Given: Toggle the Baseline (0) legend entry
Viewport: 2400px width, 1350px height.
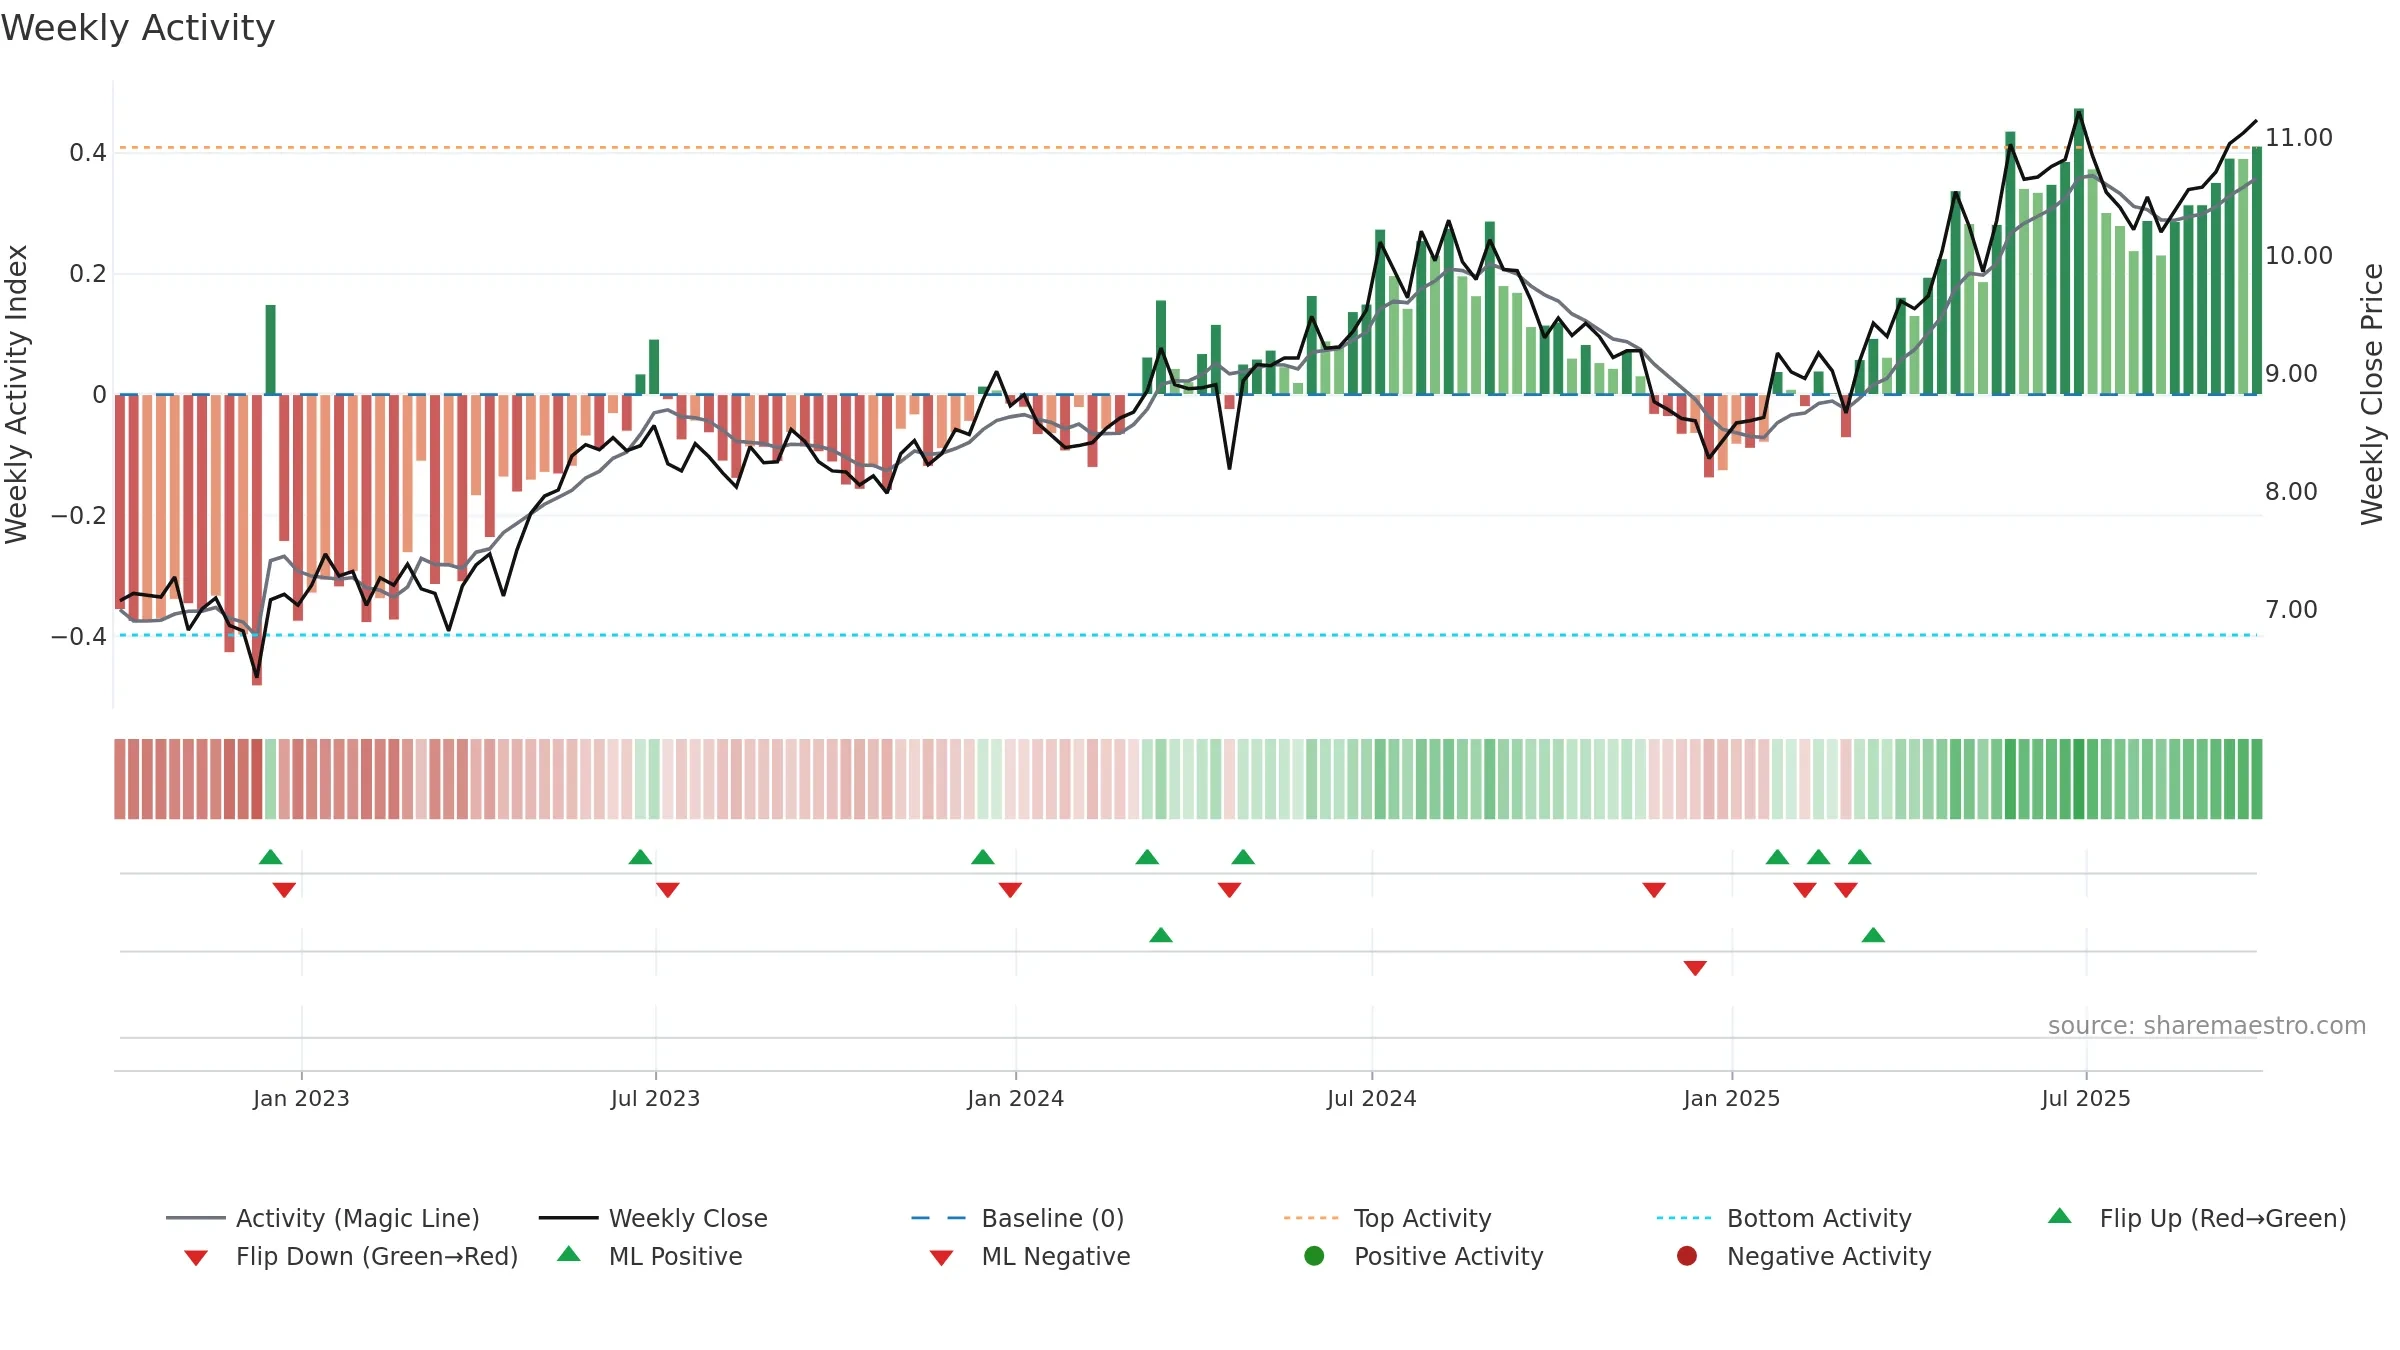Looking at the screenshot, I should [x=1018, y=1218].
